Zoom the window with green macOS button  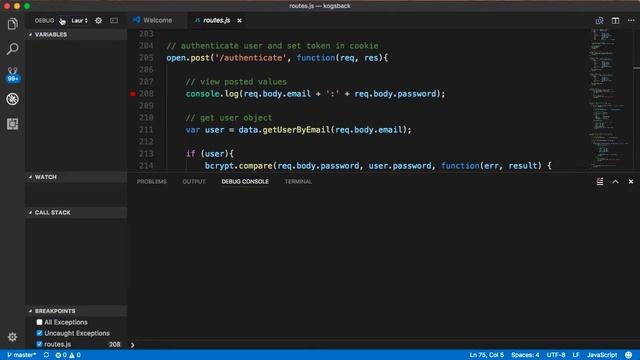point(27,6)
